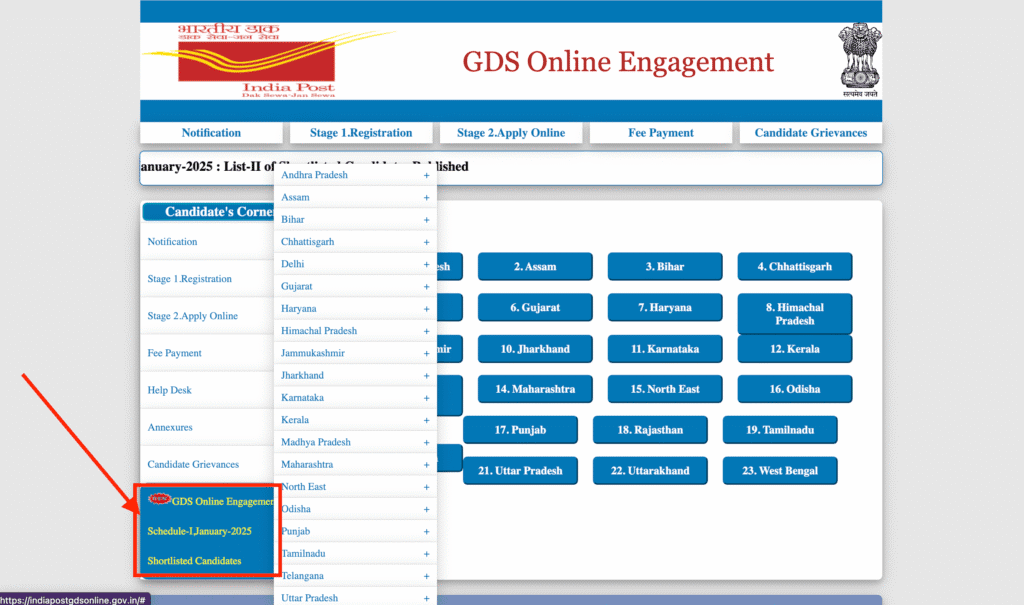Screen dimensions: 1024x605
Task: Click the Candidate's Corner panel header
Action: pos(209,212)
